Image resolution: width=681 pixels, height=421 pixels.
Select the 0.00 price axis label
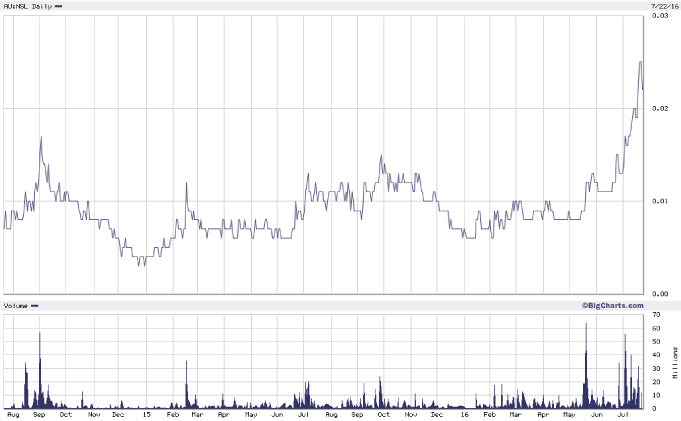661,293
